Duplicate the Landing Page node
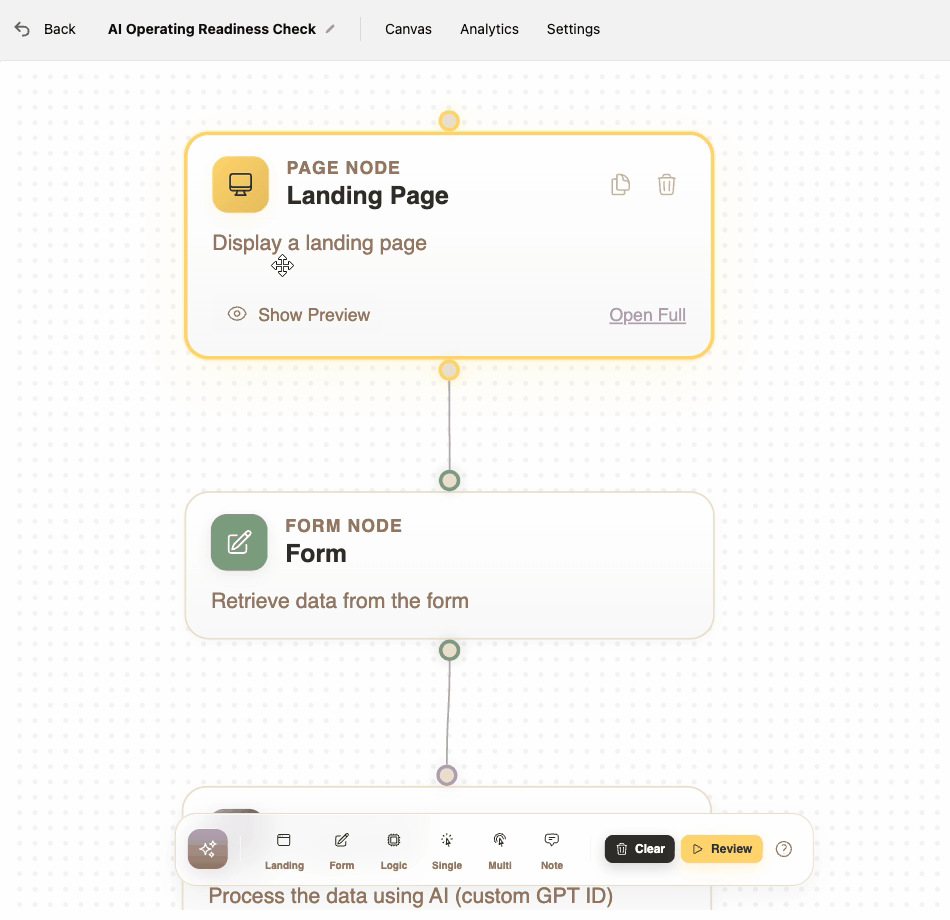This screenshot has width=950, height=920. 620,184
